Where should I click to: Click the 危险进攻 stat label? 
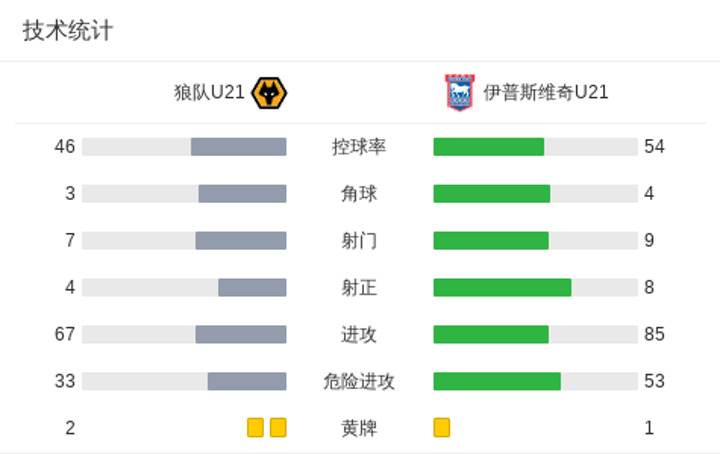click(359, 381)
